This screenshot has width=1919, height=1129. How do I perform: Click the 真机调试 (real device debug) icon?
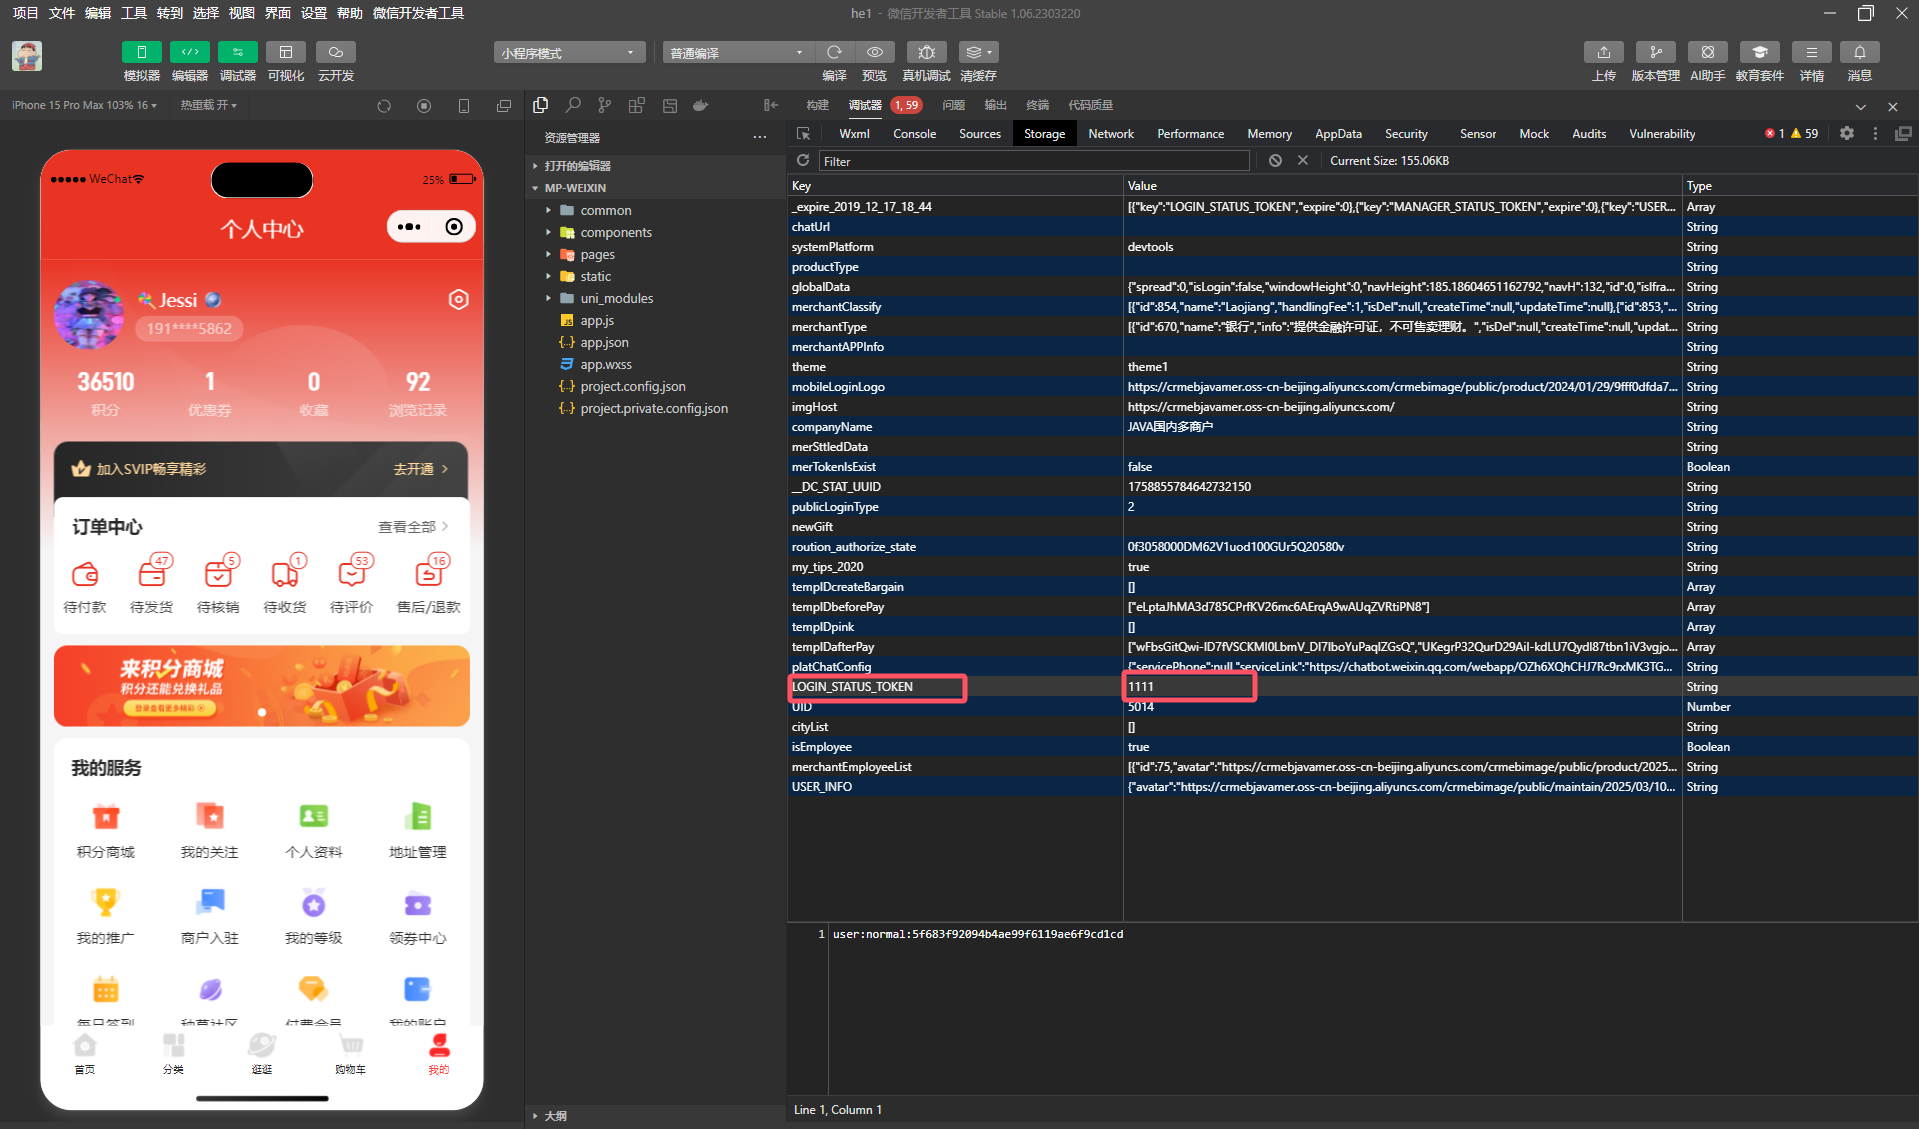click(926, 52)
